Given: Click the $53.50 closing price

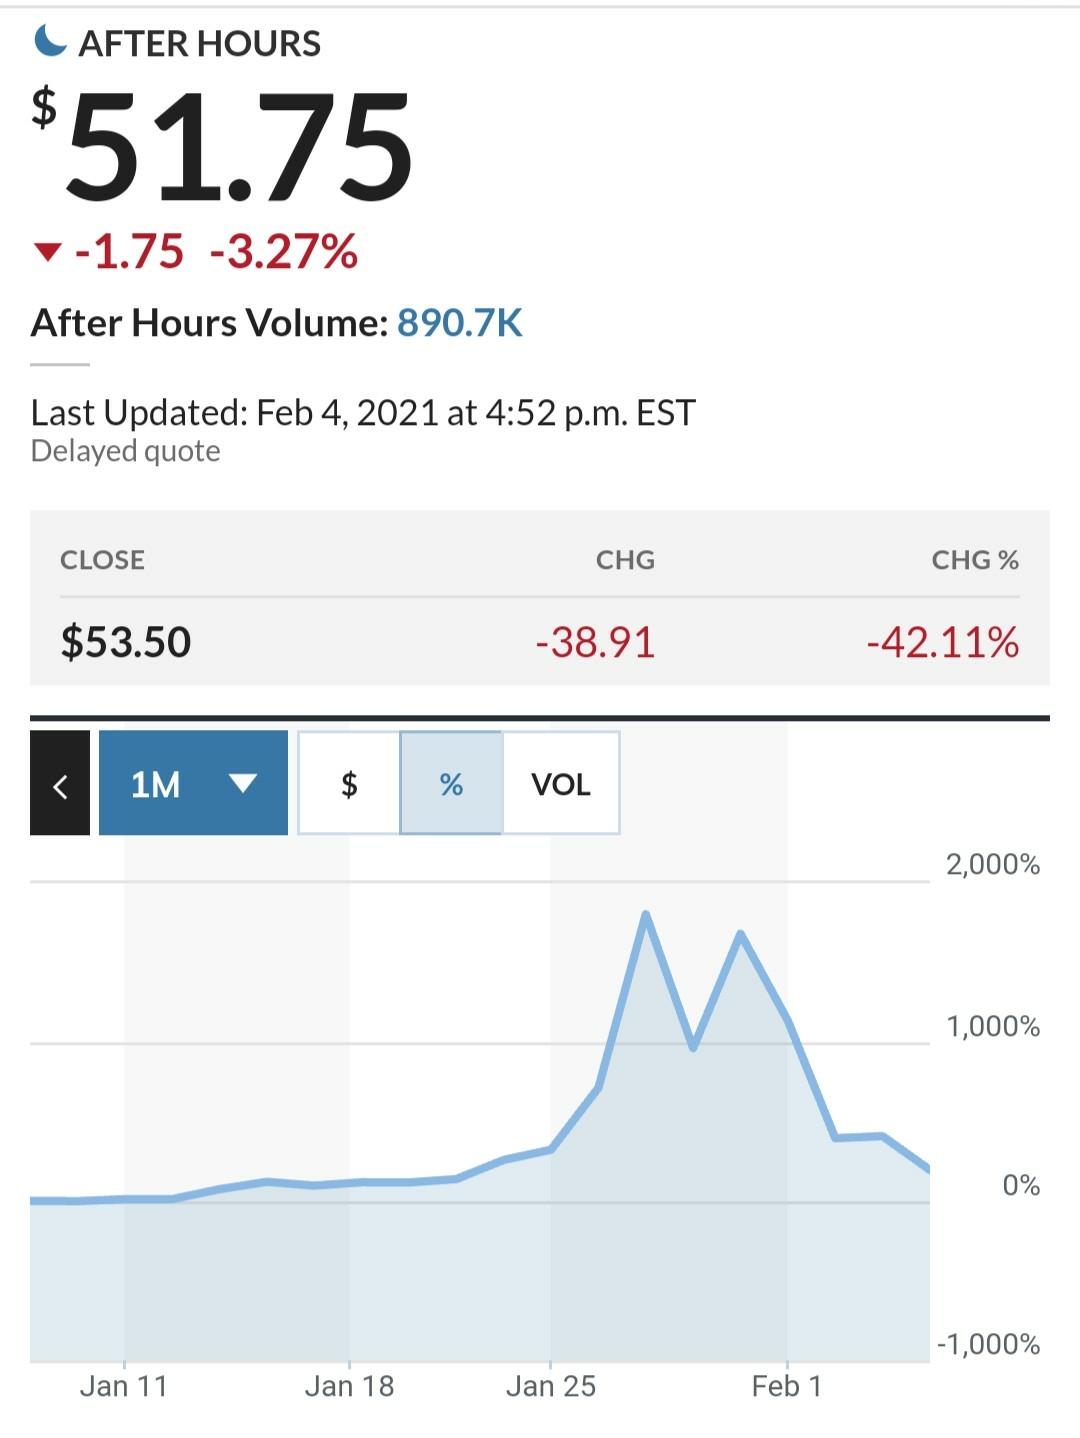Looking at the screenshot, I should point(126,642).
